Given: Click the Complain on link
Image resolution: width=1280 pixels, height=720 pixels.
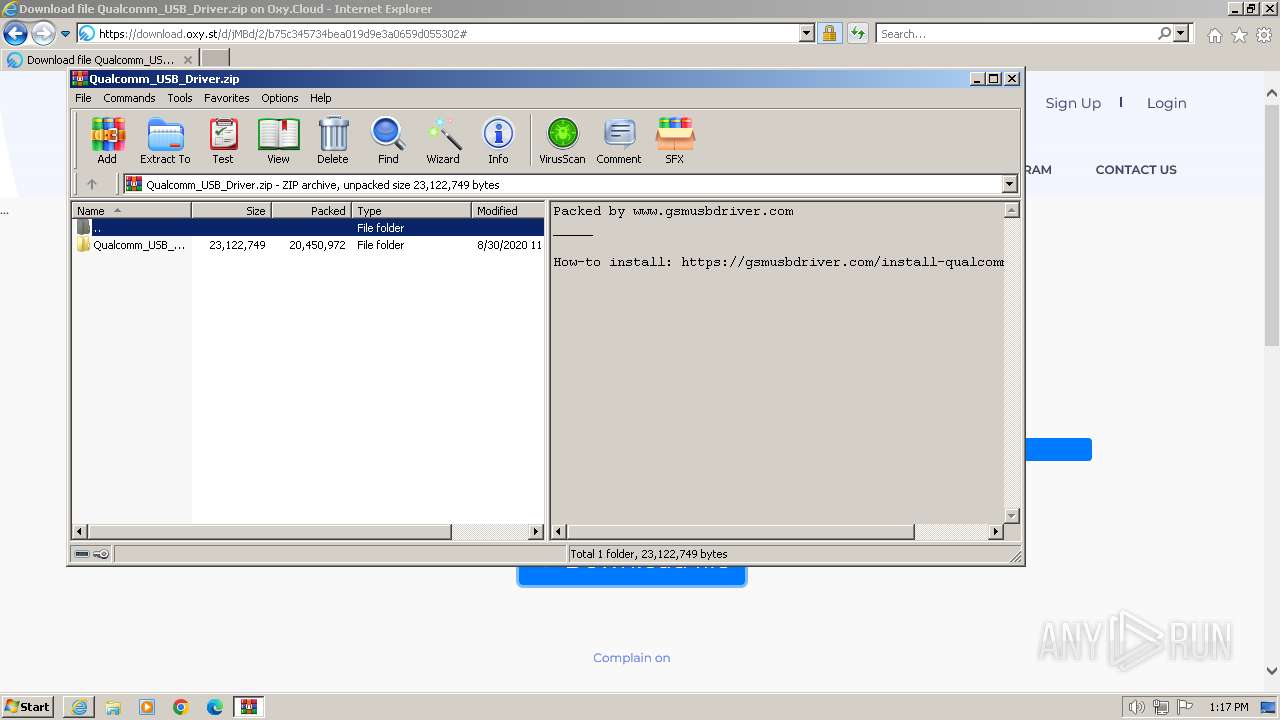Looking at the screenshot, I should [x=632, y=658].
